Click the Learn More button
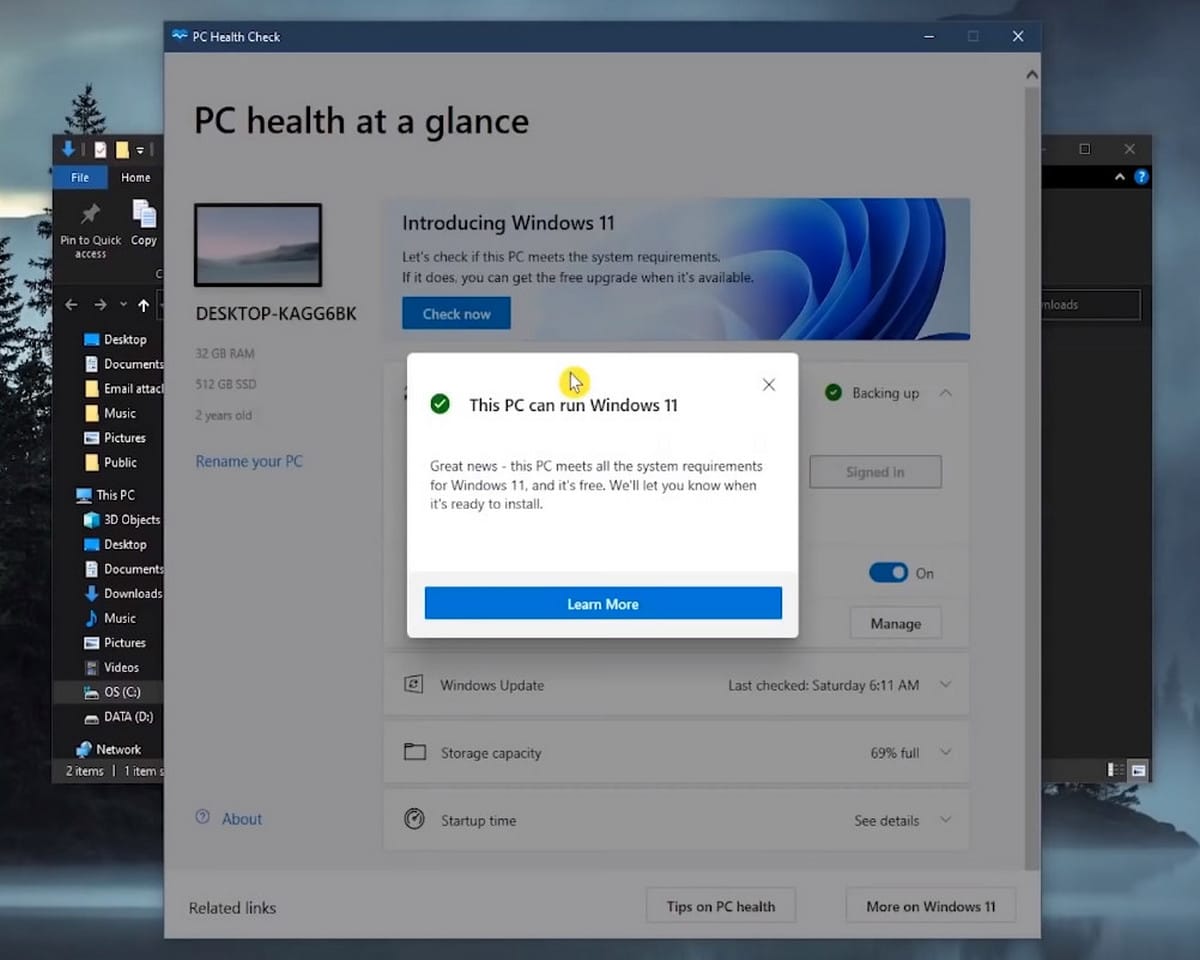This screenshot has width=1200, height=960. [603, 604]
